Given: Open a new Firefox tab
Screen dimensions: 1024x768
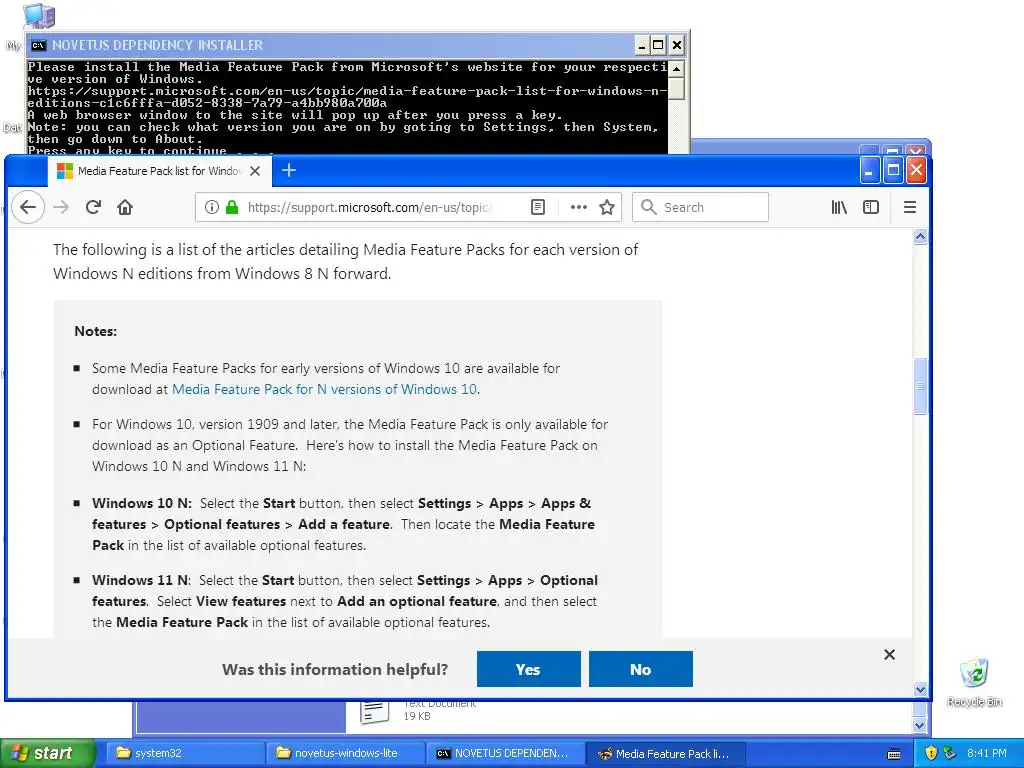Looking at the screenshot, I should (289, 170).
